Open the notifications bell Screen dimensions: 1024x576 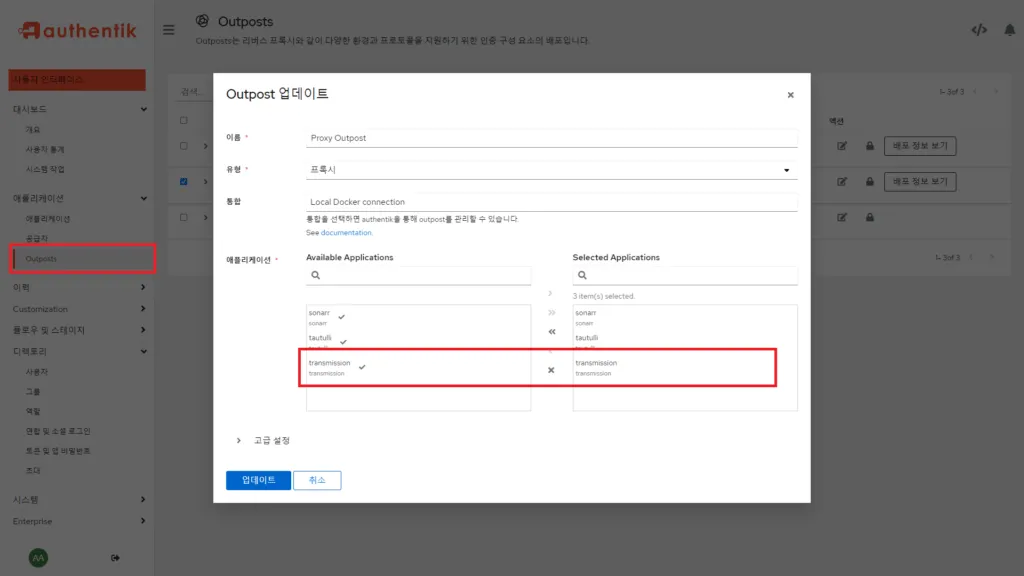(x=1009, y=30)
